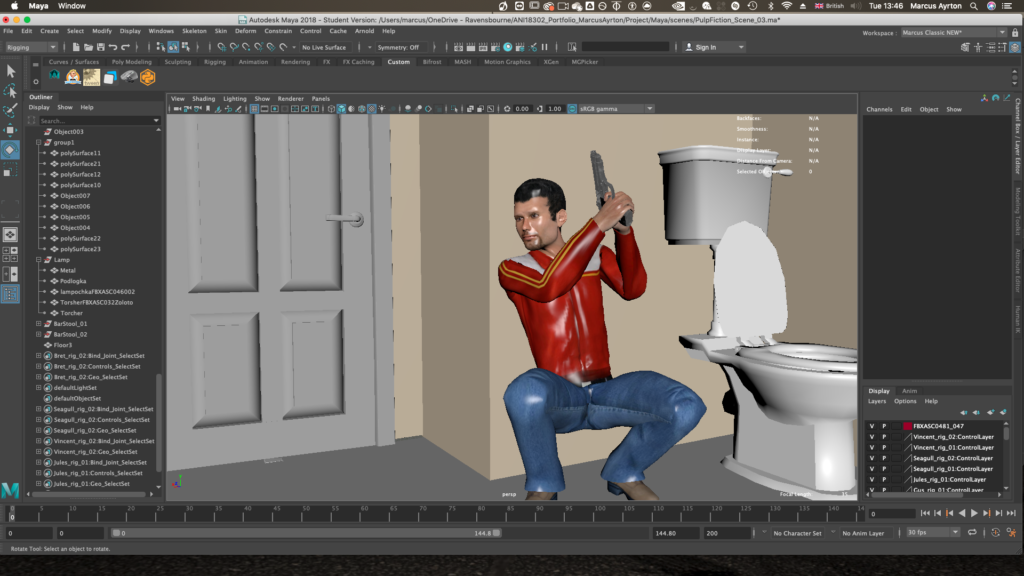Switch to the Animation shelf tab

tap(253, 62)
